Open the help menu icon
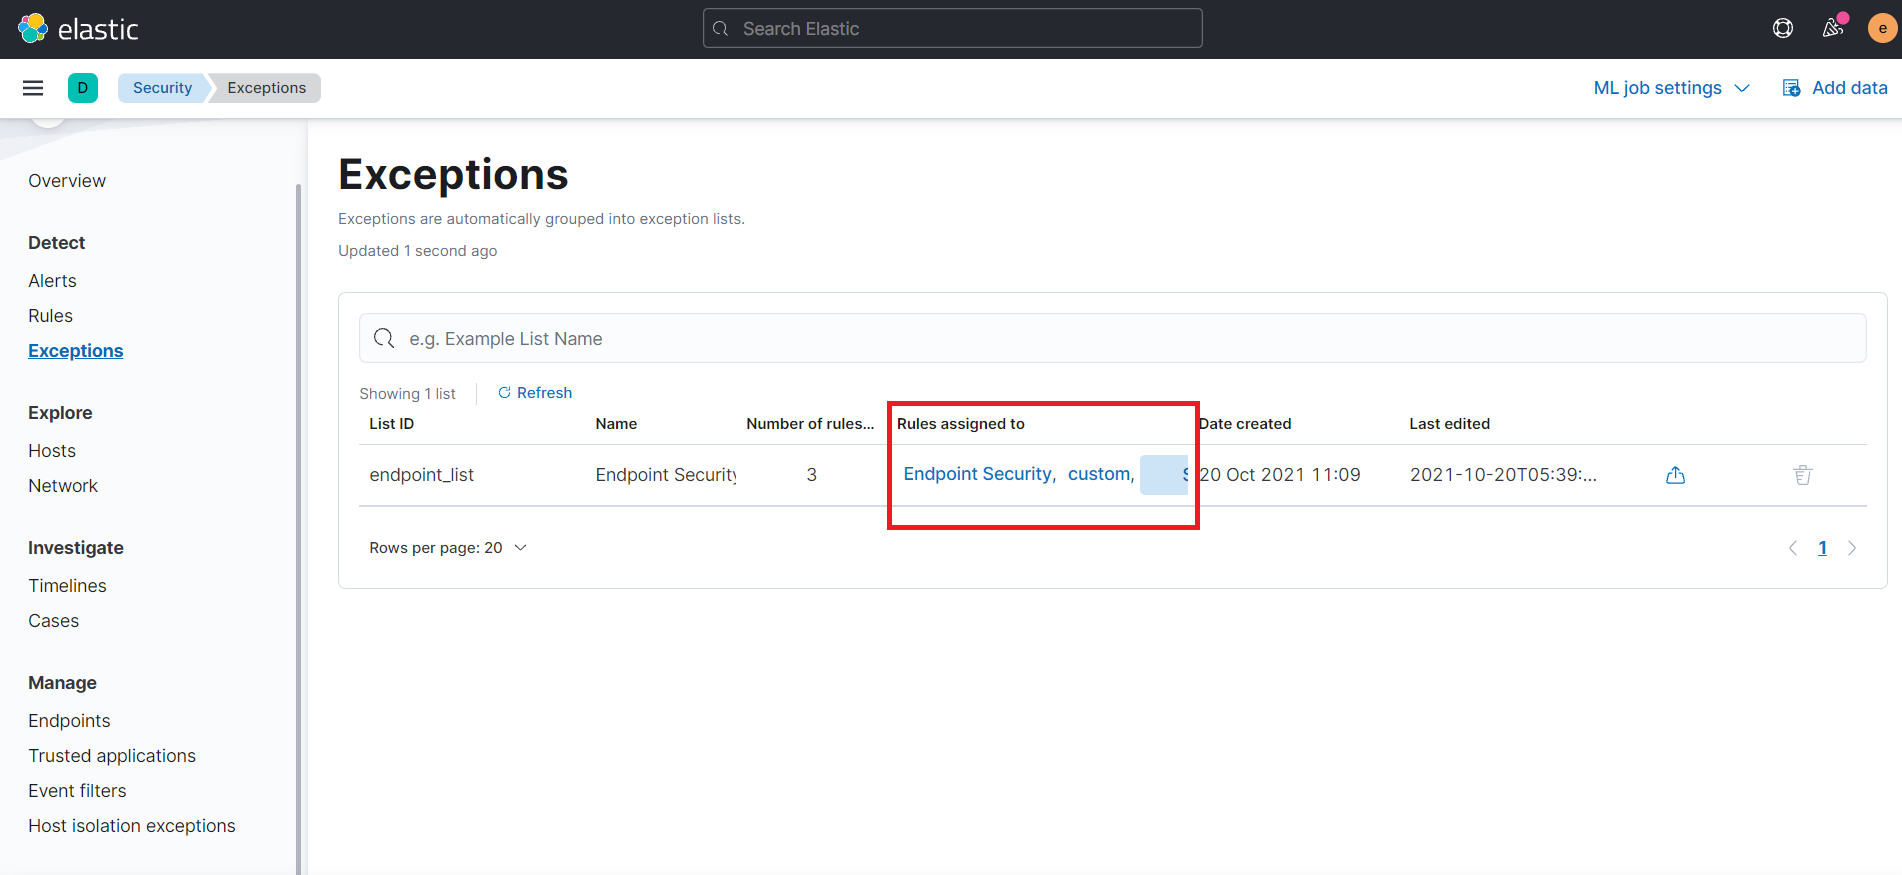1902x875 pixels. (1783, 28)
